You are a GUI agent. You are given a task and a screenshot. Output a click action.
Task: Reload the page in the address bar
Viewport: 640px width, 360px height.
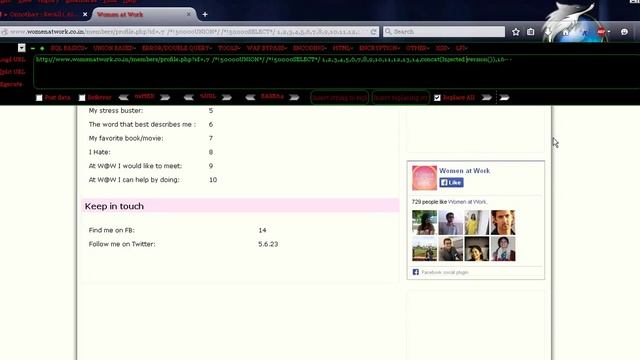point(373,31)
